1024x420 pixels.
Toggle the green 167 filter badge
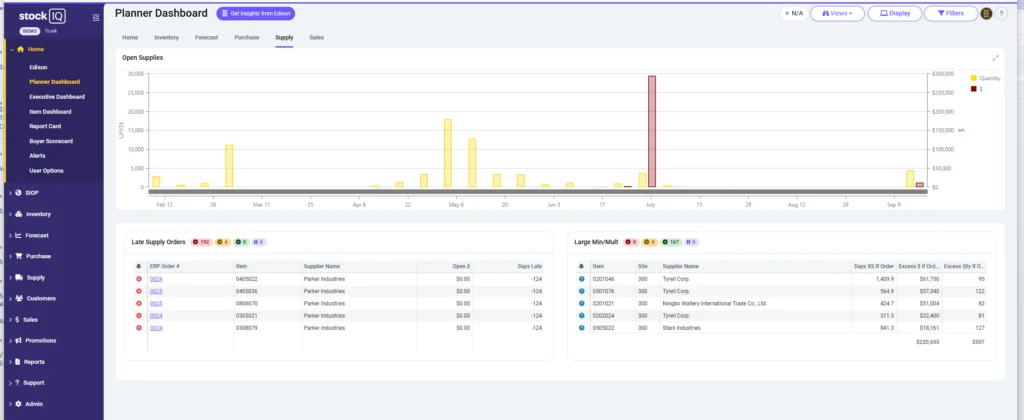point(671,242)
